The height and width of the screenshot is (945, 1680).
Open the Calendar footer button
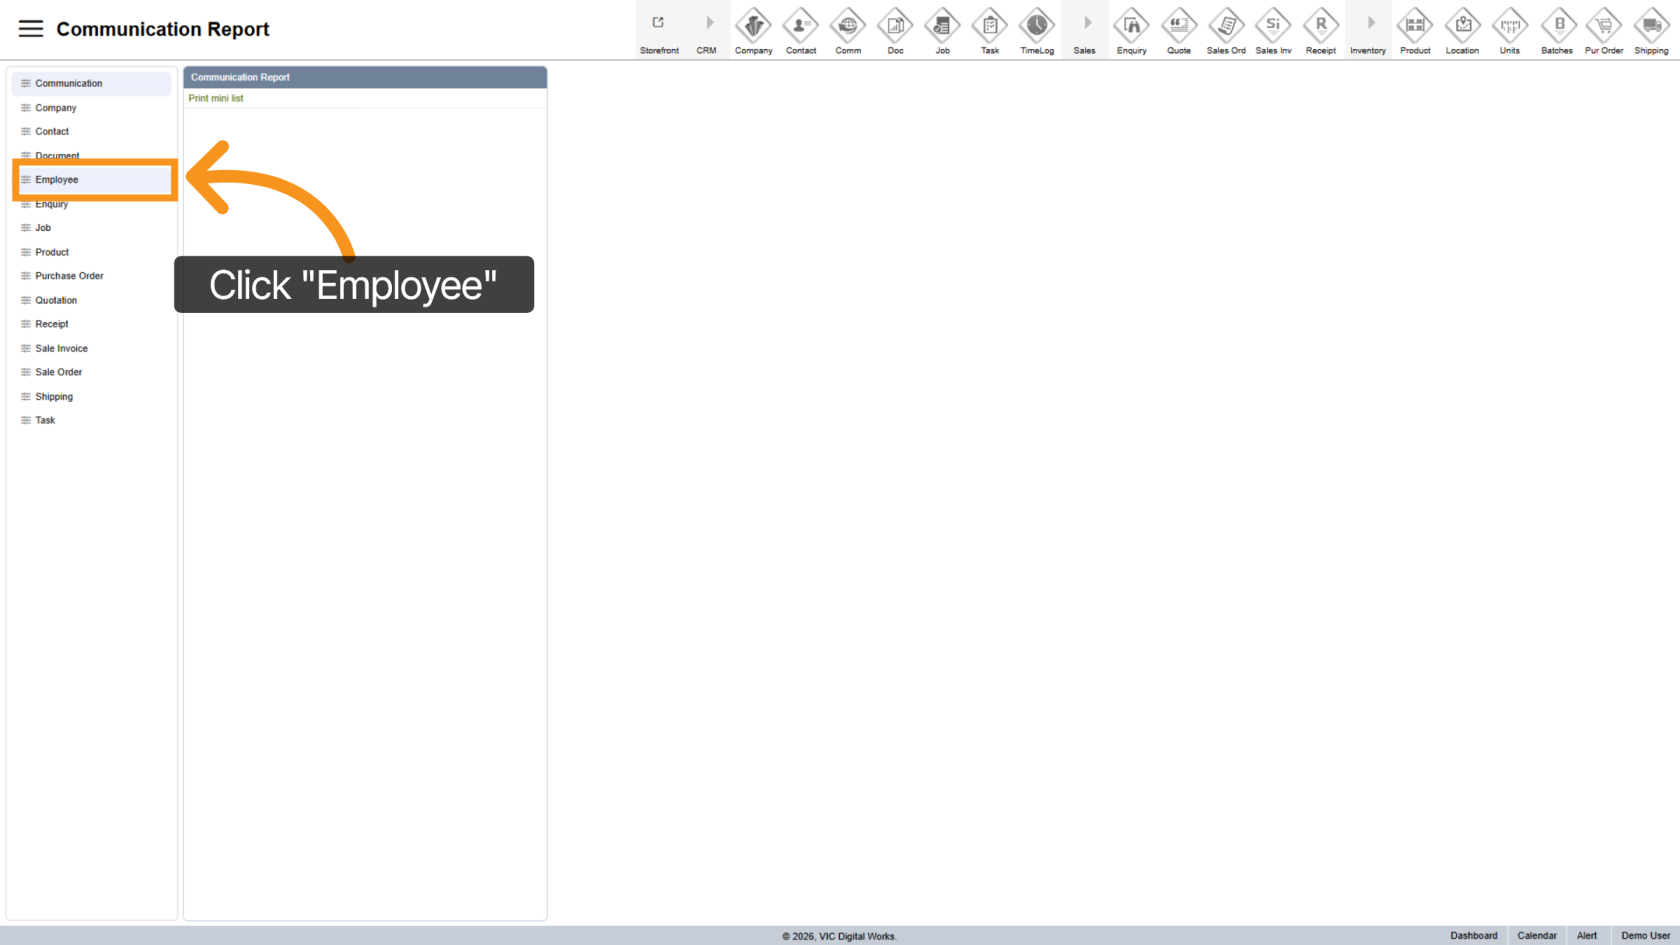tap(1537, 936)
